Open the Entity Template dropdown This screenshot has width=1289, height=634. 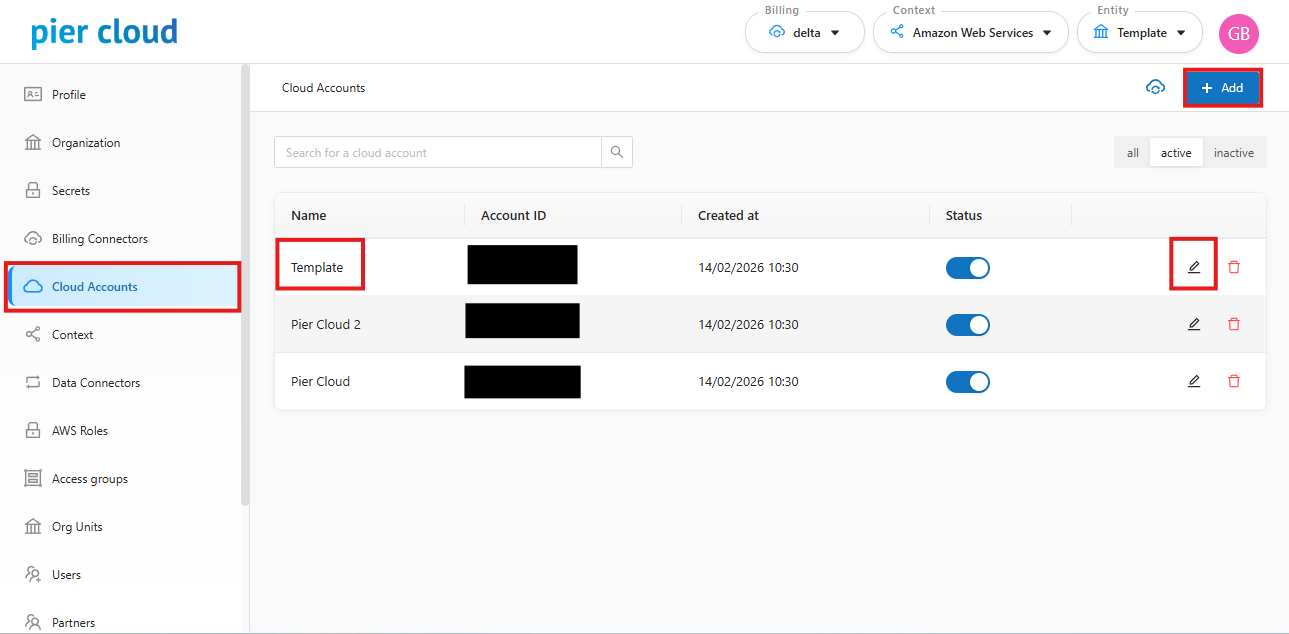pos(1140,33)
